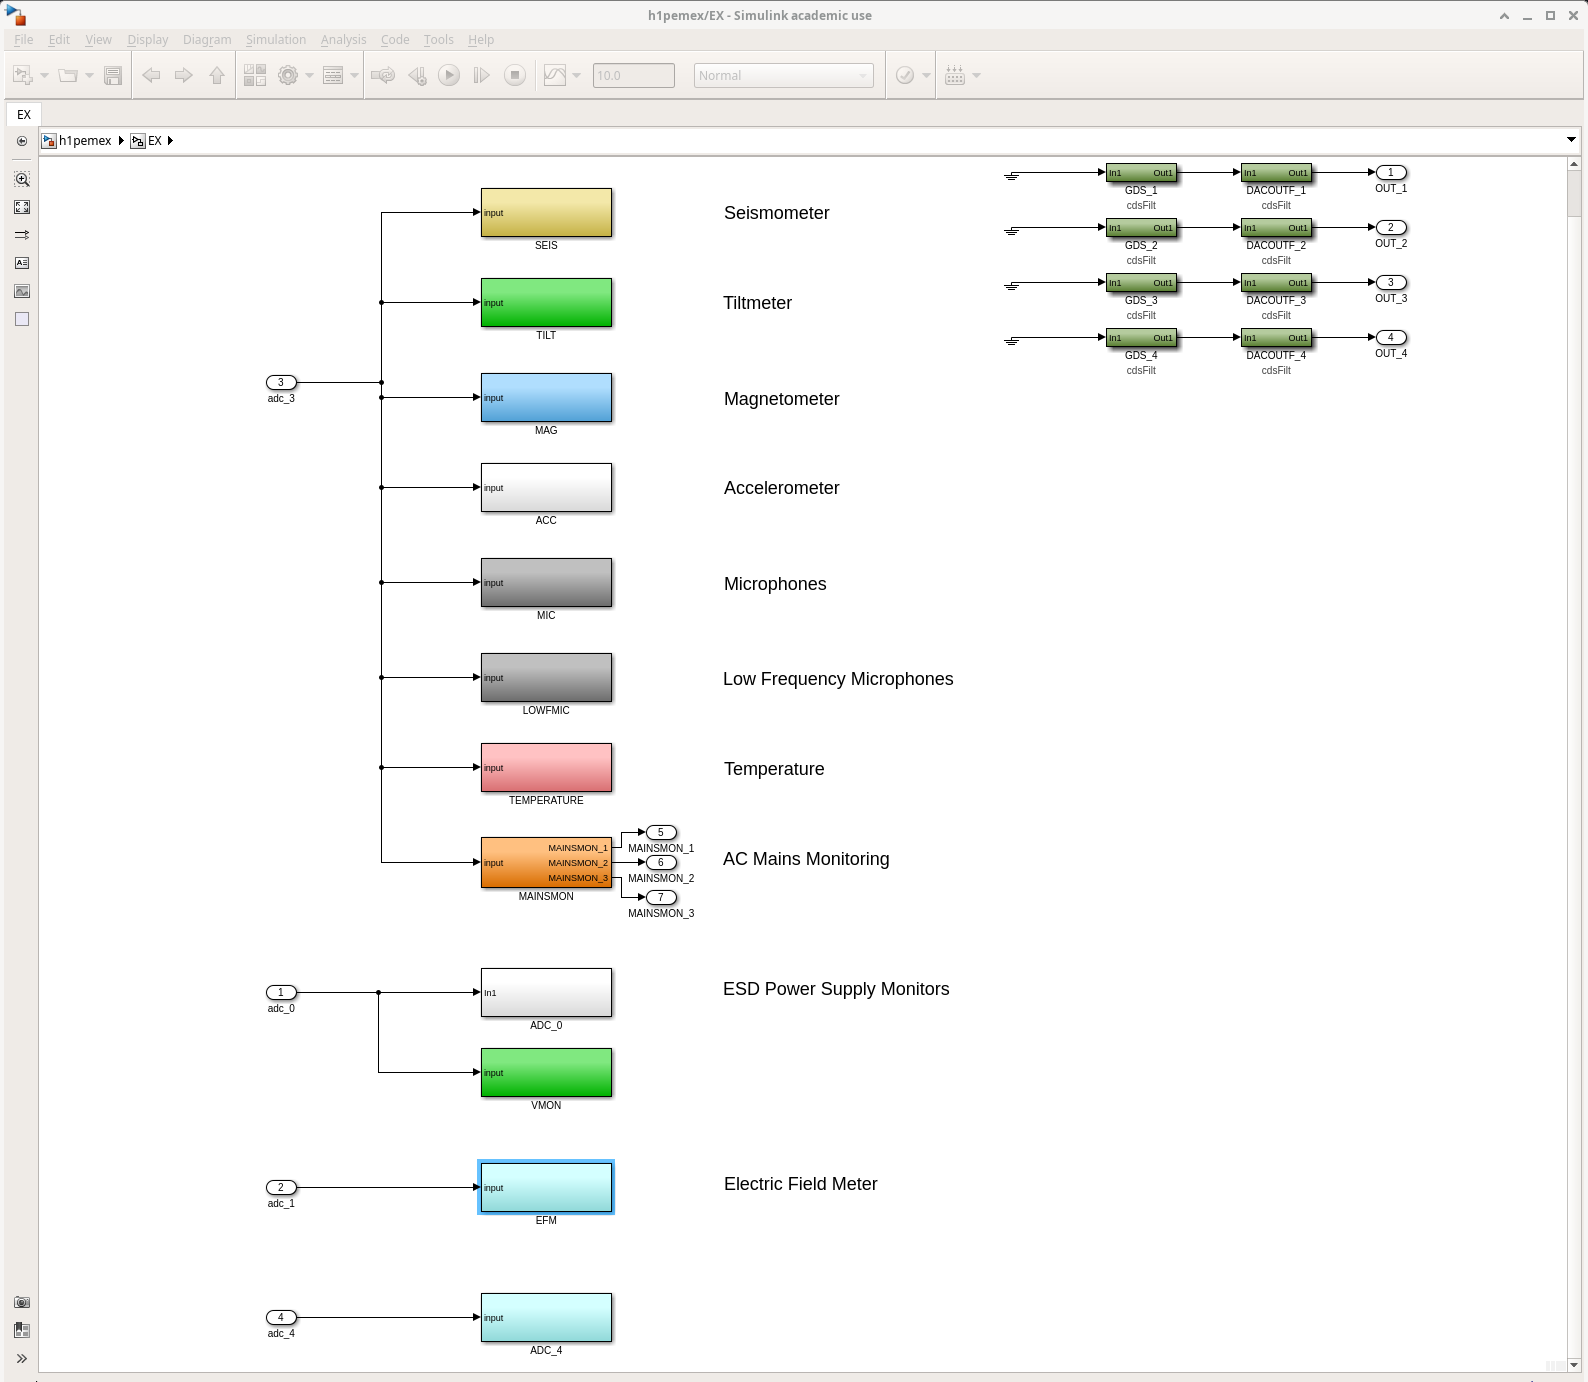
Task: Open the simulation mode Normal dropdown
Action: 783,76
